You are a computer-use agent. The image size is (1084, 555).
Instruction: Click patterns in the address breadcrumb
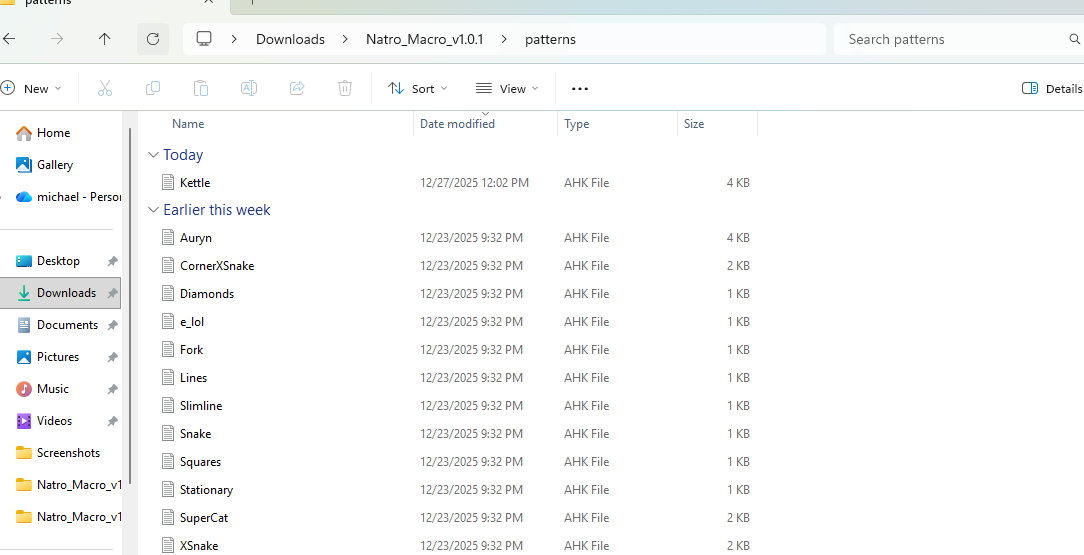point(550,39)
